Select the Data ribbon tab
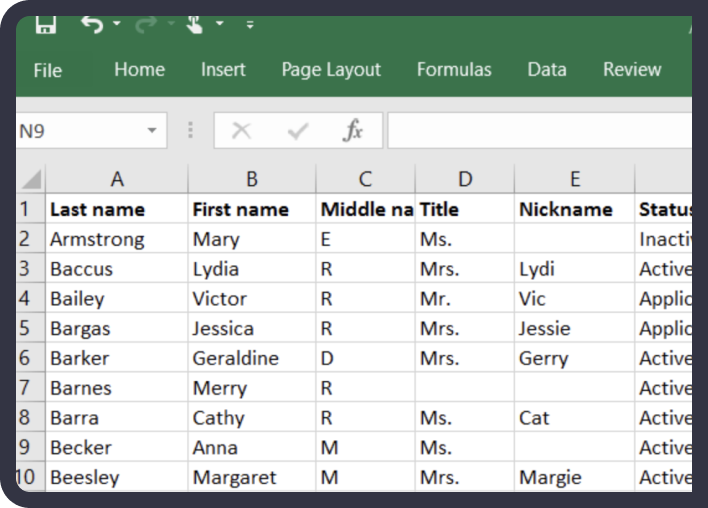This screenshot has width=708, height=508. point(547,70)
